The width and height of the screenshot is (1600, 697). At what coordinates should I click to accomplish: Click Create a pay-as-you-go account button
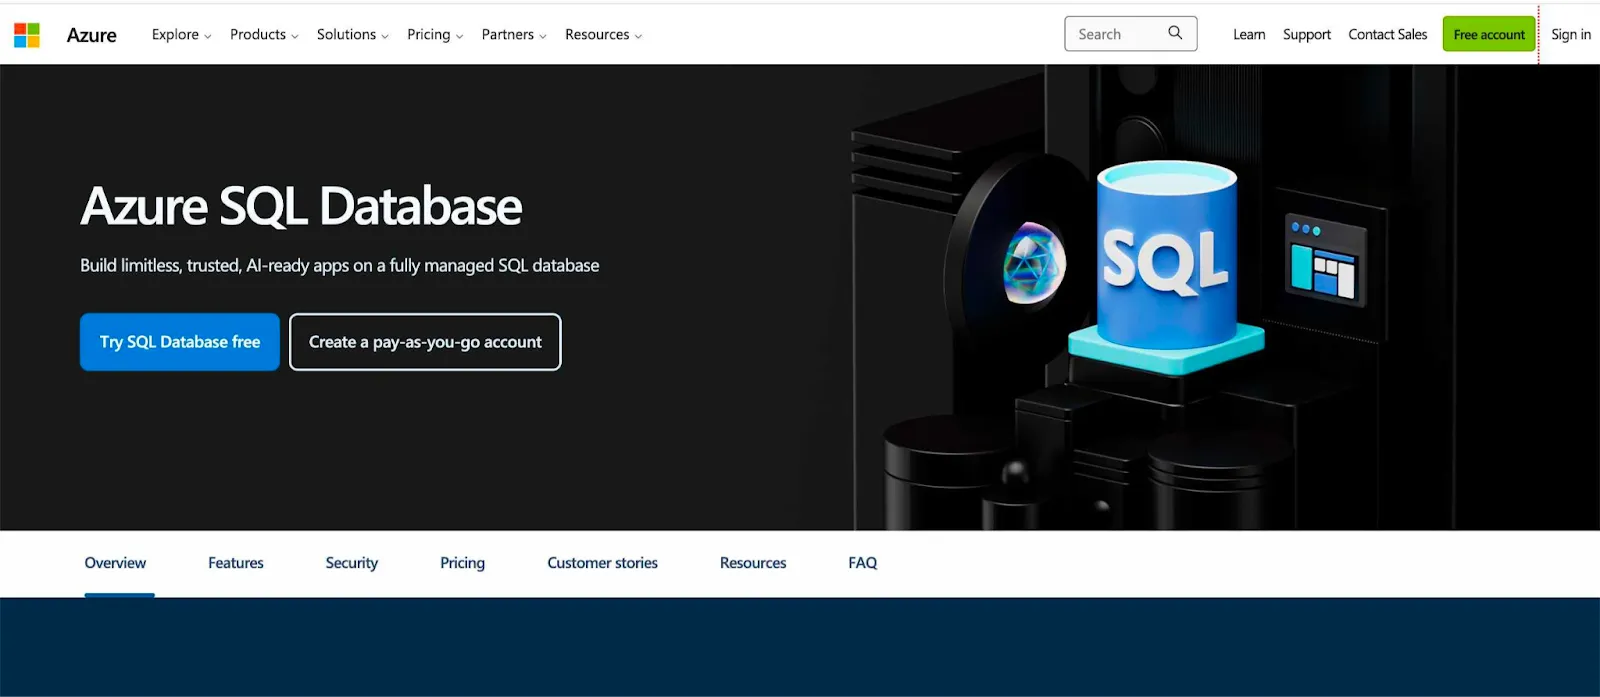425,342
